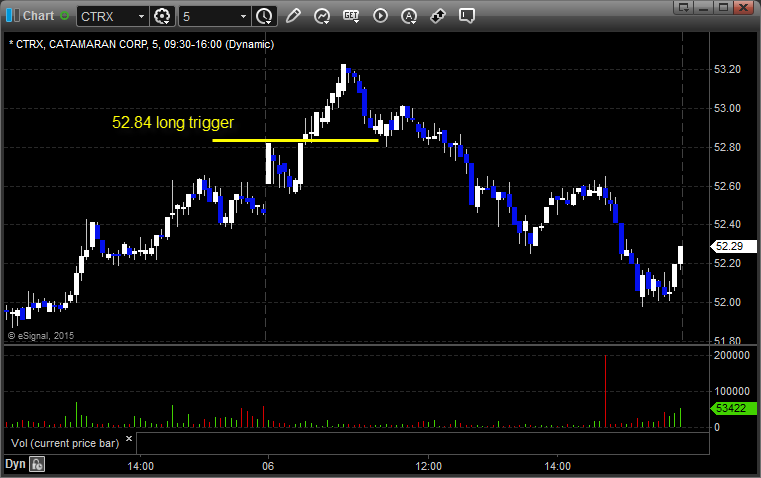The image size is (761, 478).
Task: Open the symbol settings gear menu
Action: click(x=162, y=16)
